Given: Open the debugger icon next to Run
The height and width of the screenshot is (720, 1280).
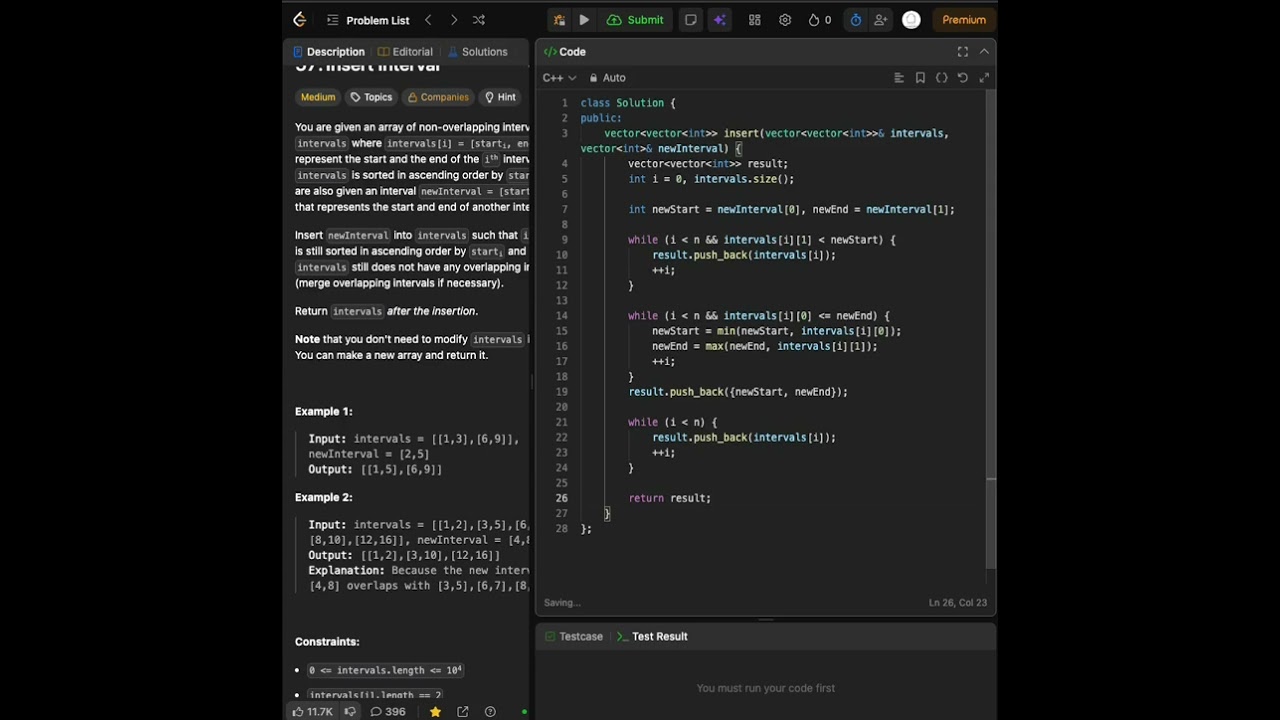Looking at the screenshot, I should tap(559, 20).
